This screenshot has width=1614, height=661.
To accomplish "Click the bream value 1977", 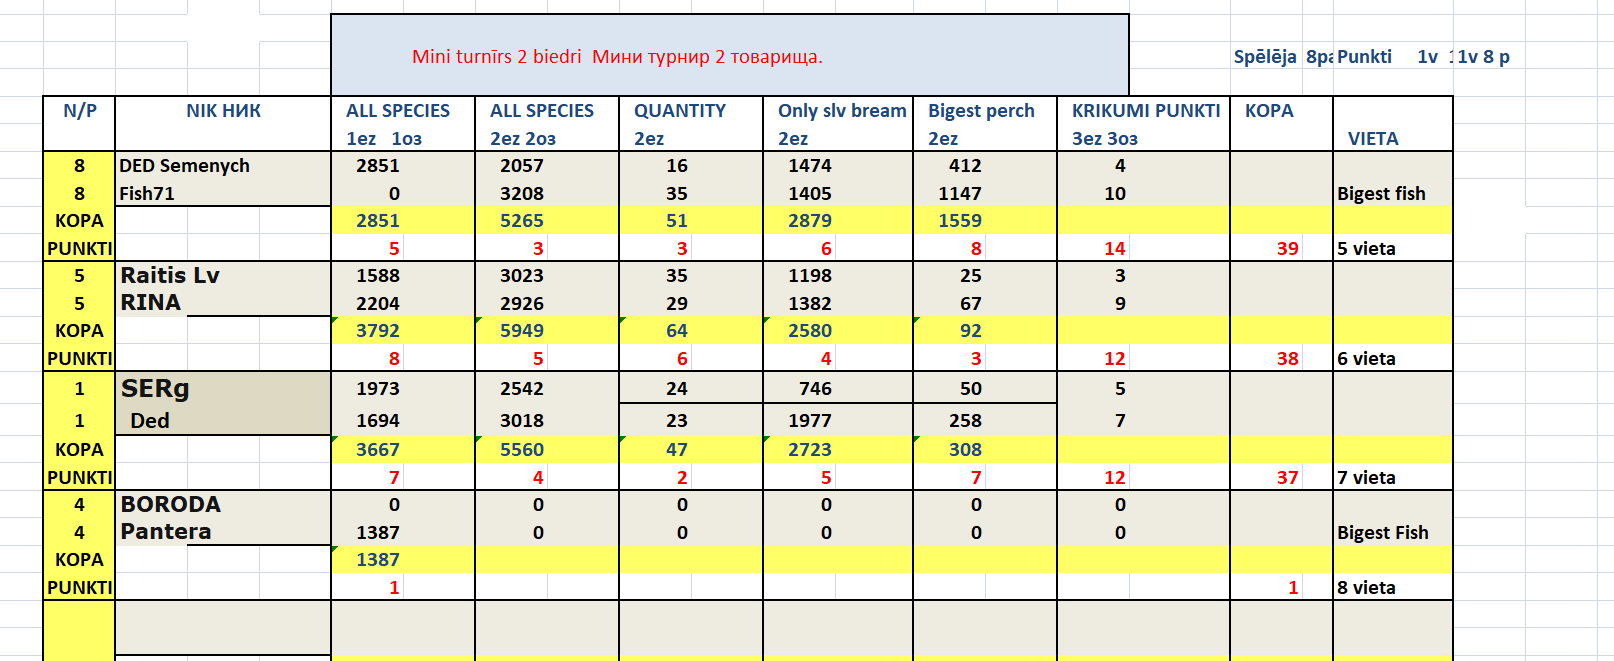I will [x=810, y=421].
